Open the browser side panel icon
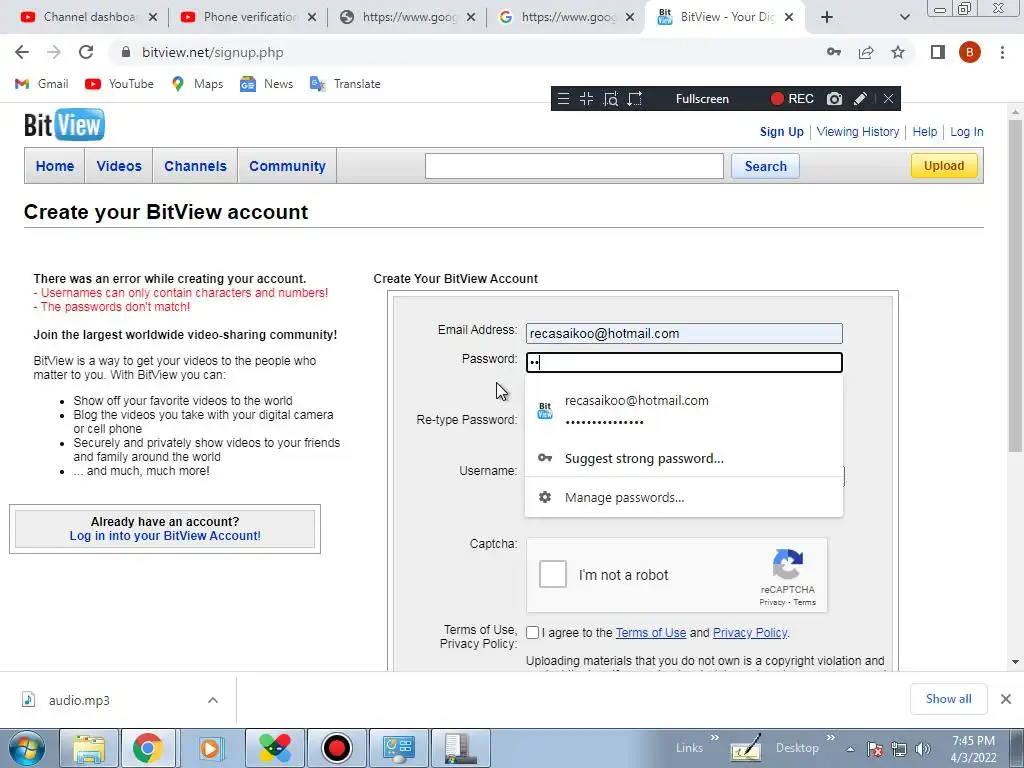 point(938,52)
